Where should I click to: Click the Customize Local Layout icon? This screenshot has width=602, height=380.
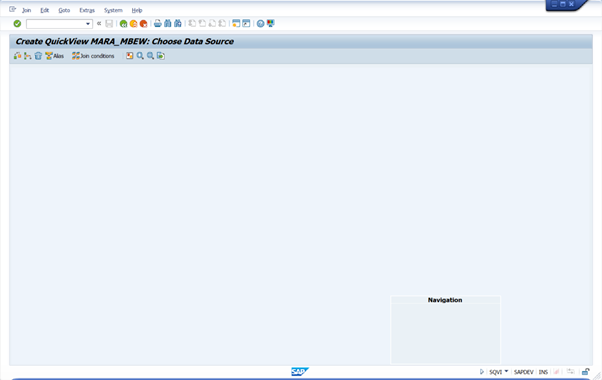271,23
